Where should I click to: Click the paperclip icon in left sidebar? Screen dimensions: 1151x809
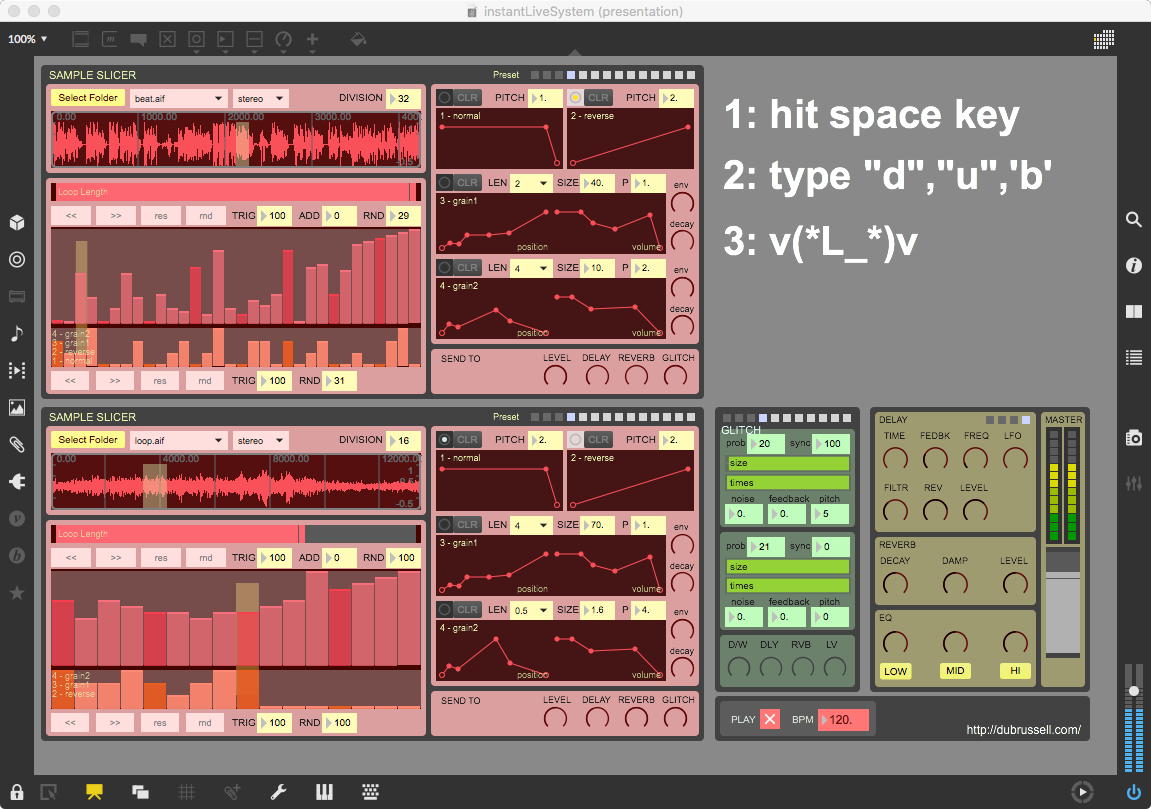(x=17, y=444)
